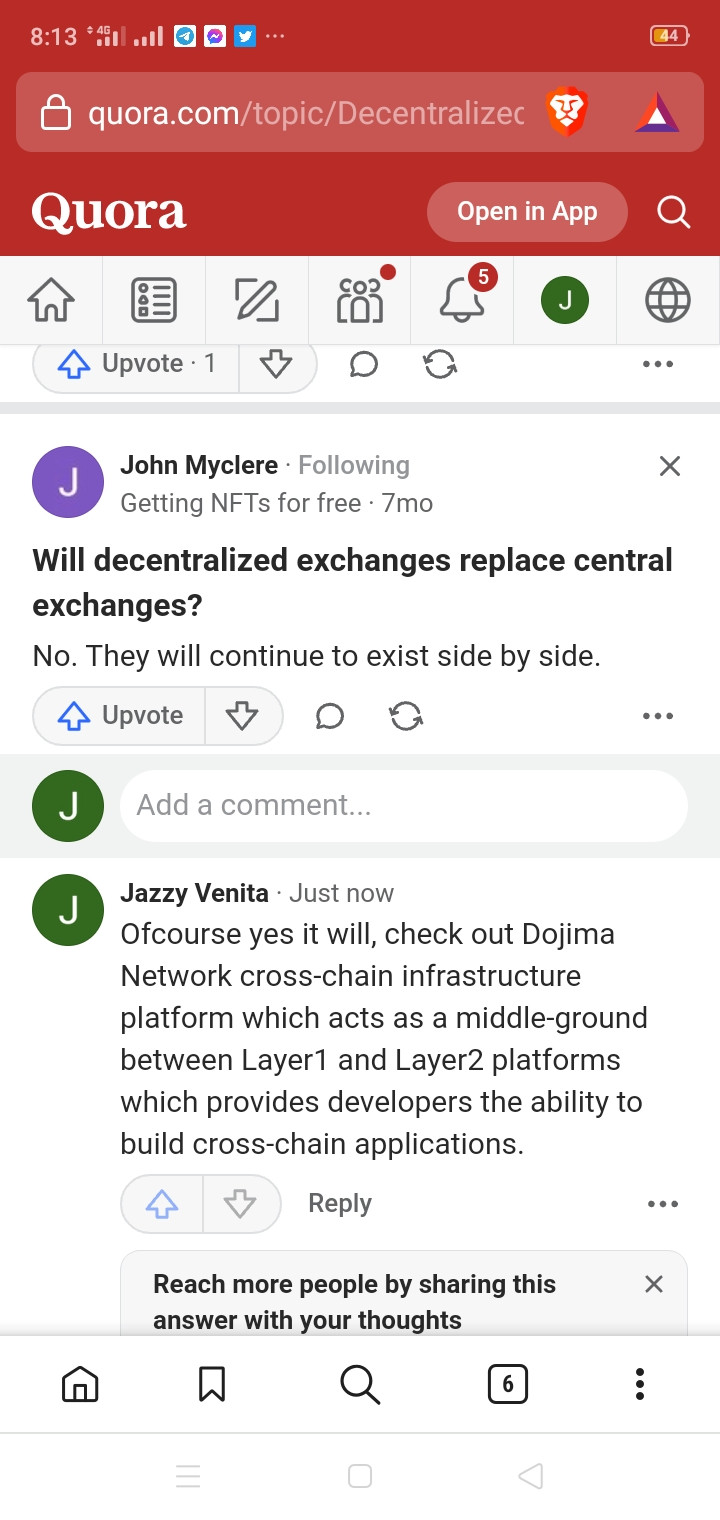The height and width of the screenshot is (1520, 720).
Task: Tap the Open in App button
Action: click(x=527, y=212)
